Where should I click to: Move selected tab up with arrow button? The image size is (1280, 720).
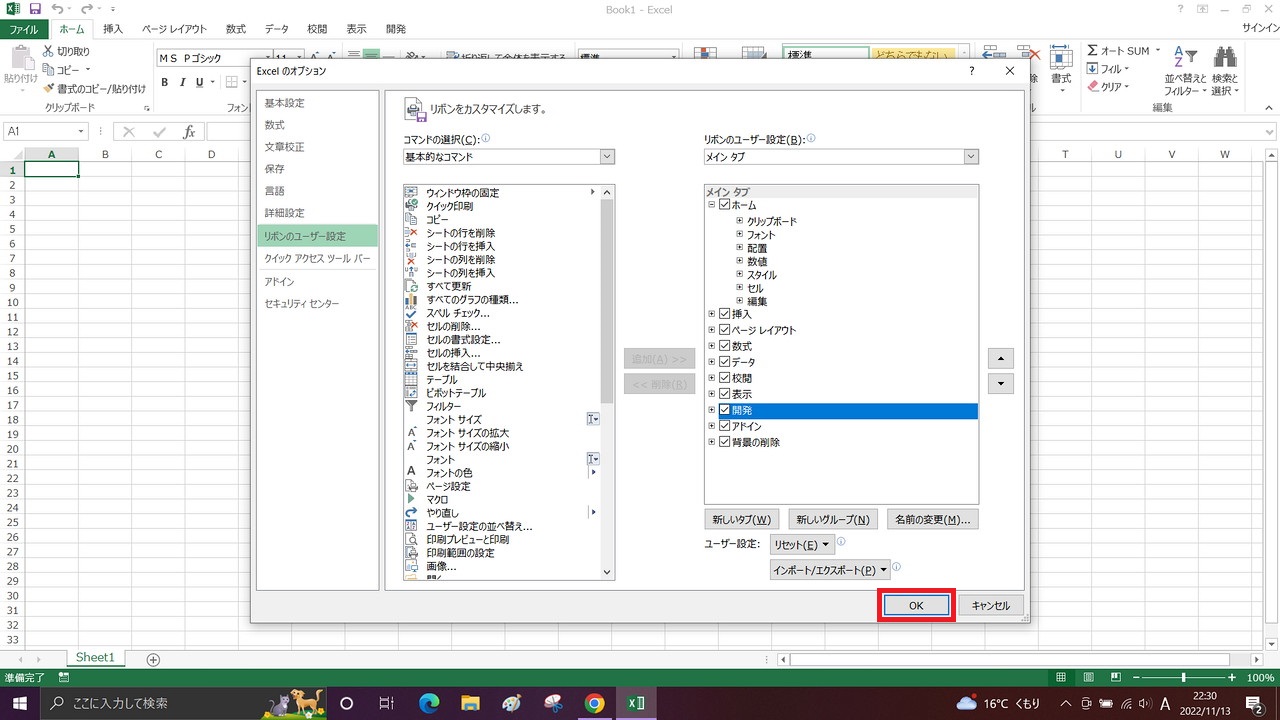point(1000,358)
